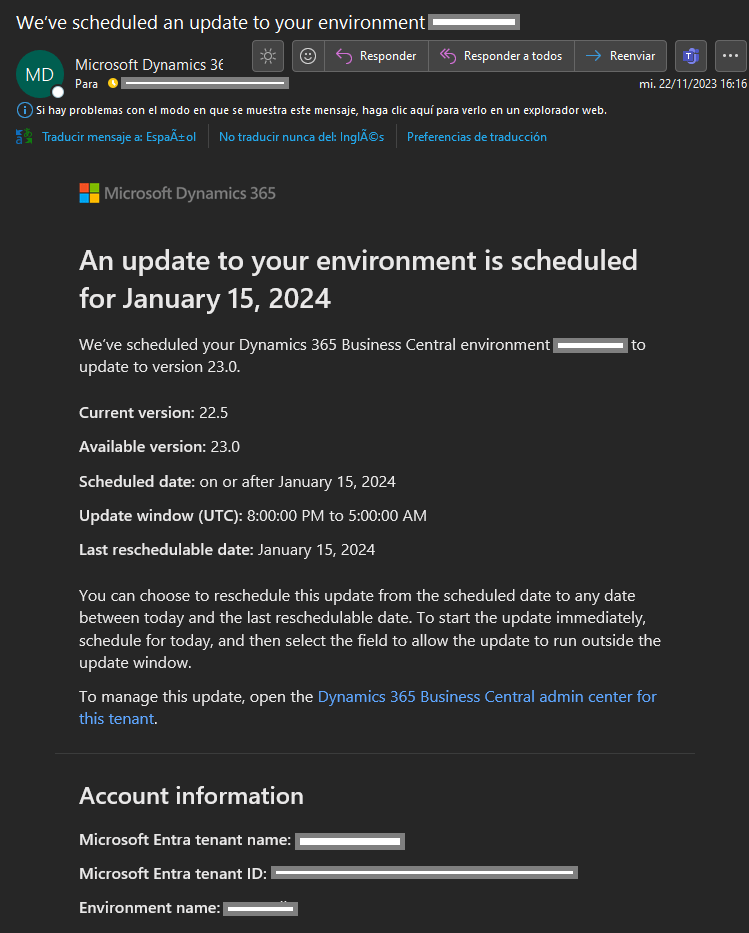Click the email received date 22/11/2023

(x=692, y=84)
